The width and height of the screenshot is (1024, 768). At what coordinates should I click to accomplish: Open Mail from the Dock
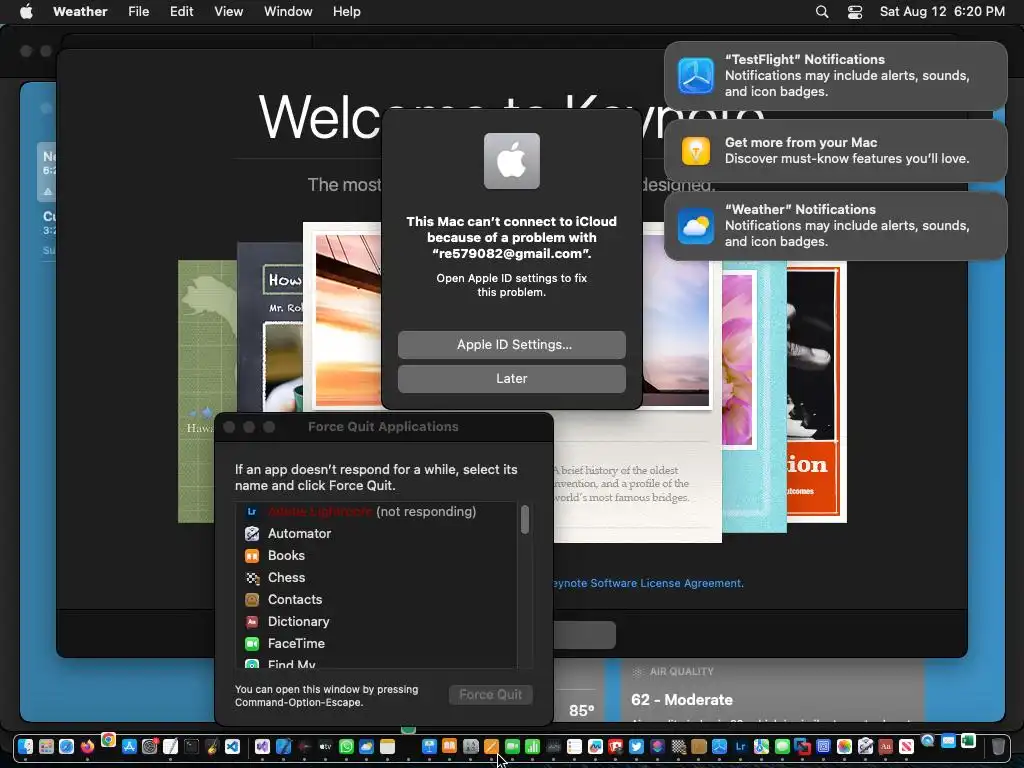tap(948, 741)
